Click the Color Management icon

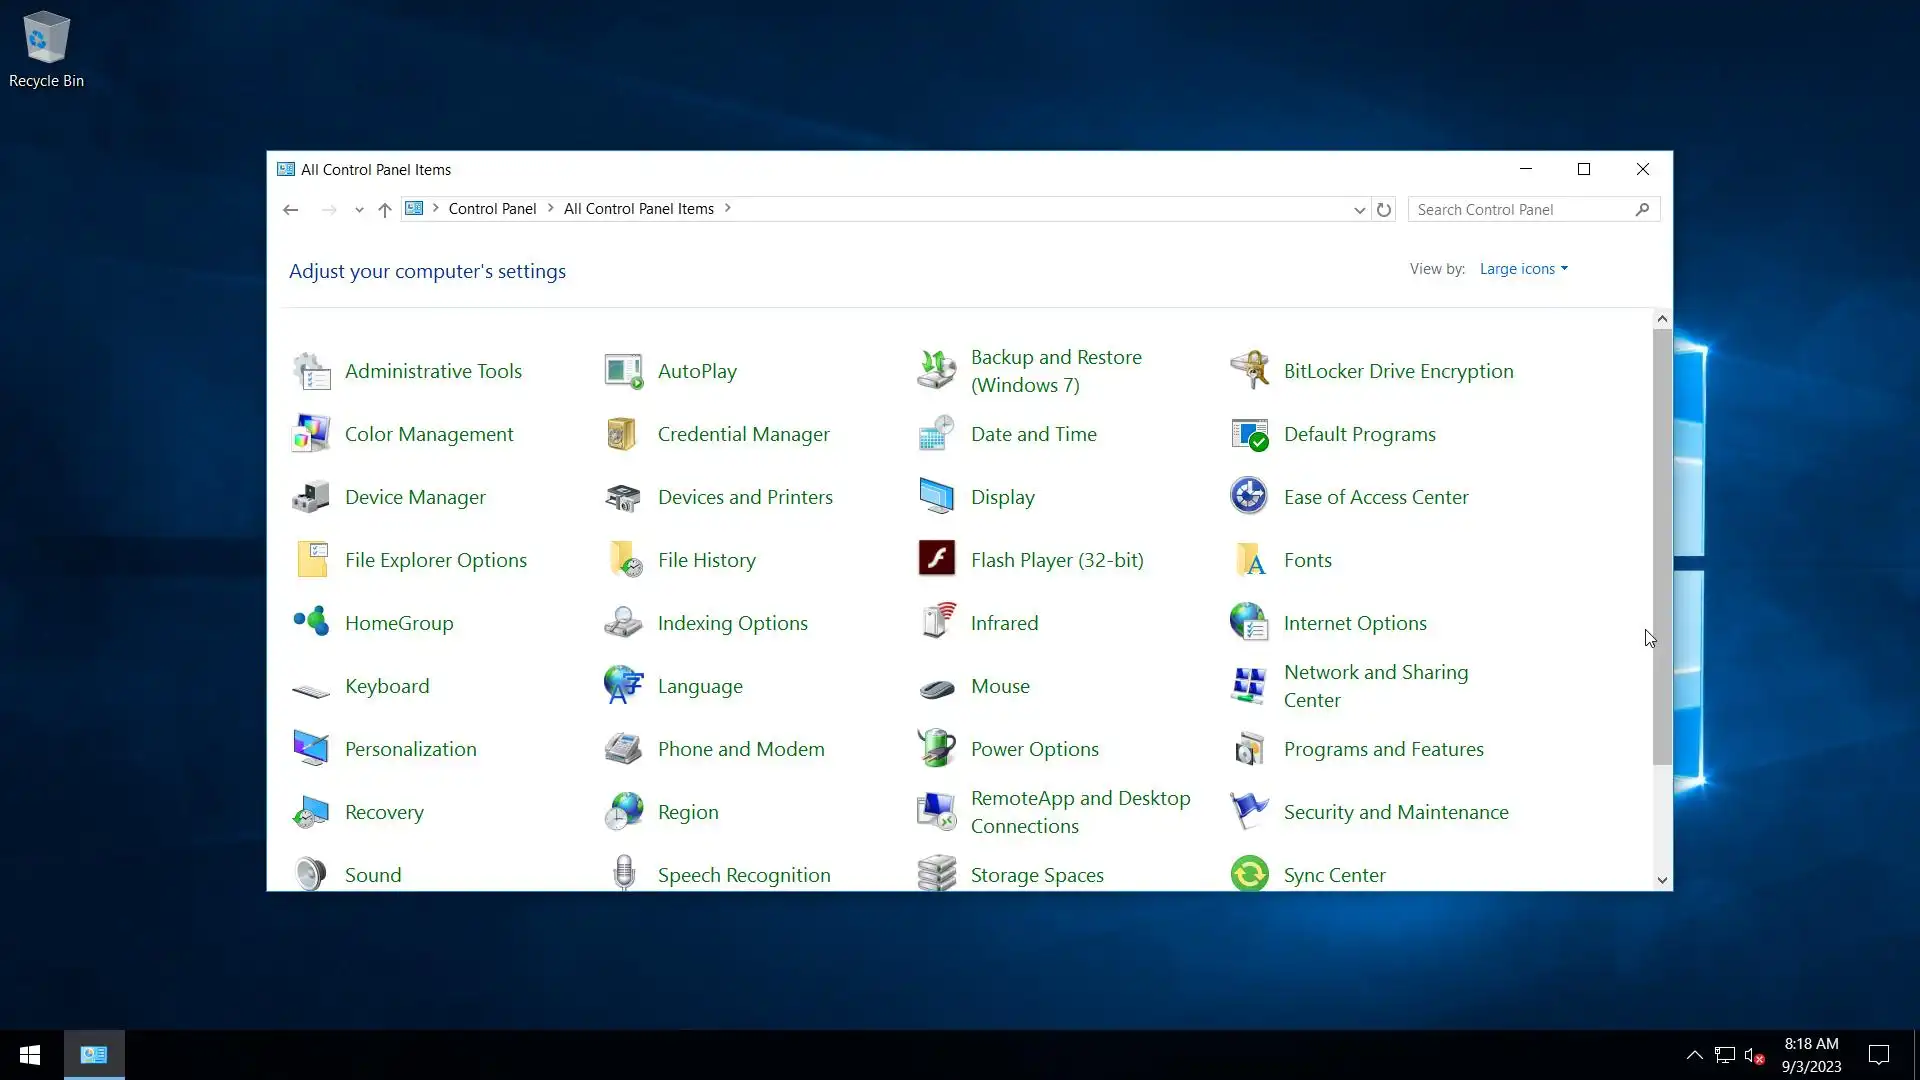point(311,434)
